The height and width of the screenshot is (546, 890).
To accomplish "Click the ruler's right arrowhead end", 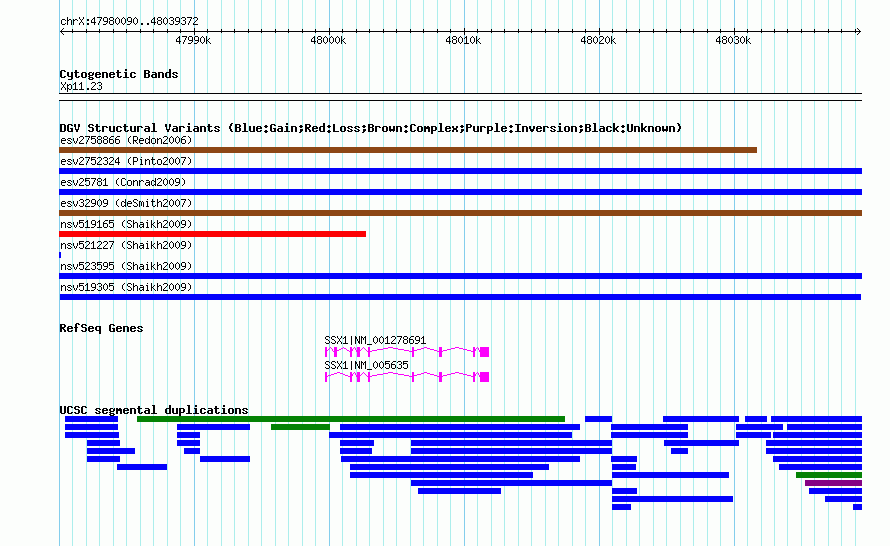I will [859, 31].
